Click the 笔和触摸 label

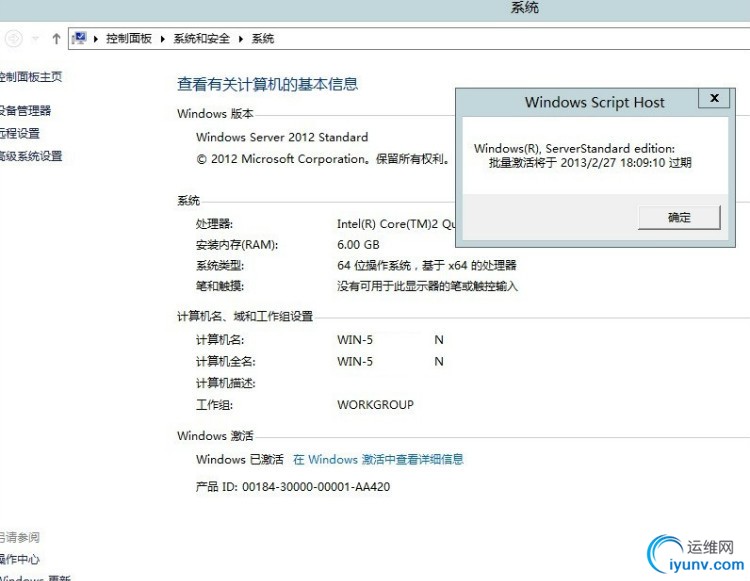220,286
